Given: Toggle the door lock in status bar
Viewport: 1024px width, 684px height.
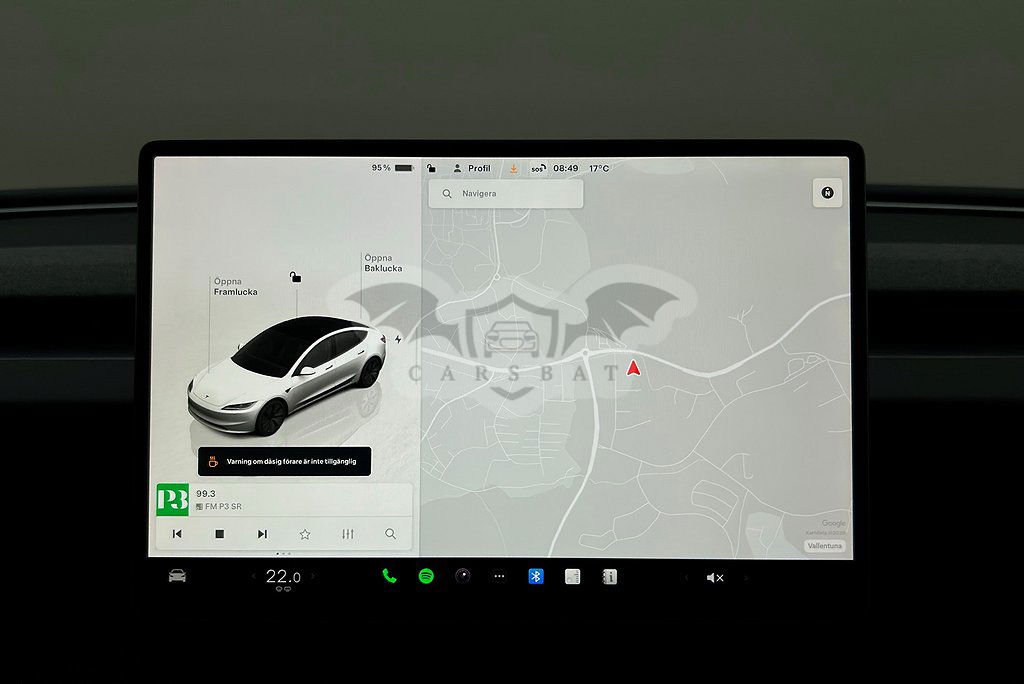Looking at the screenshot, I should click(431, 169).
